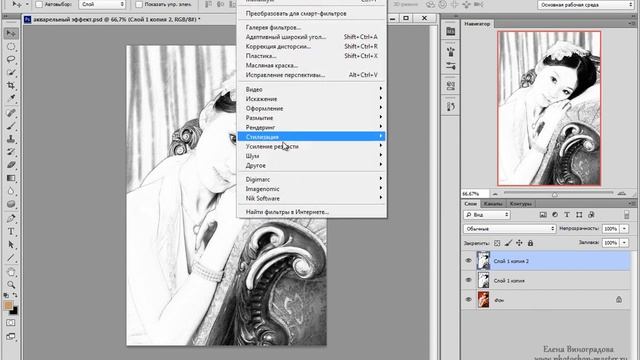Click lock image pixels brush icon

(508, 243)
